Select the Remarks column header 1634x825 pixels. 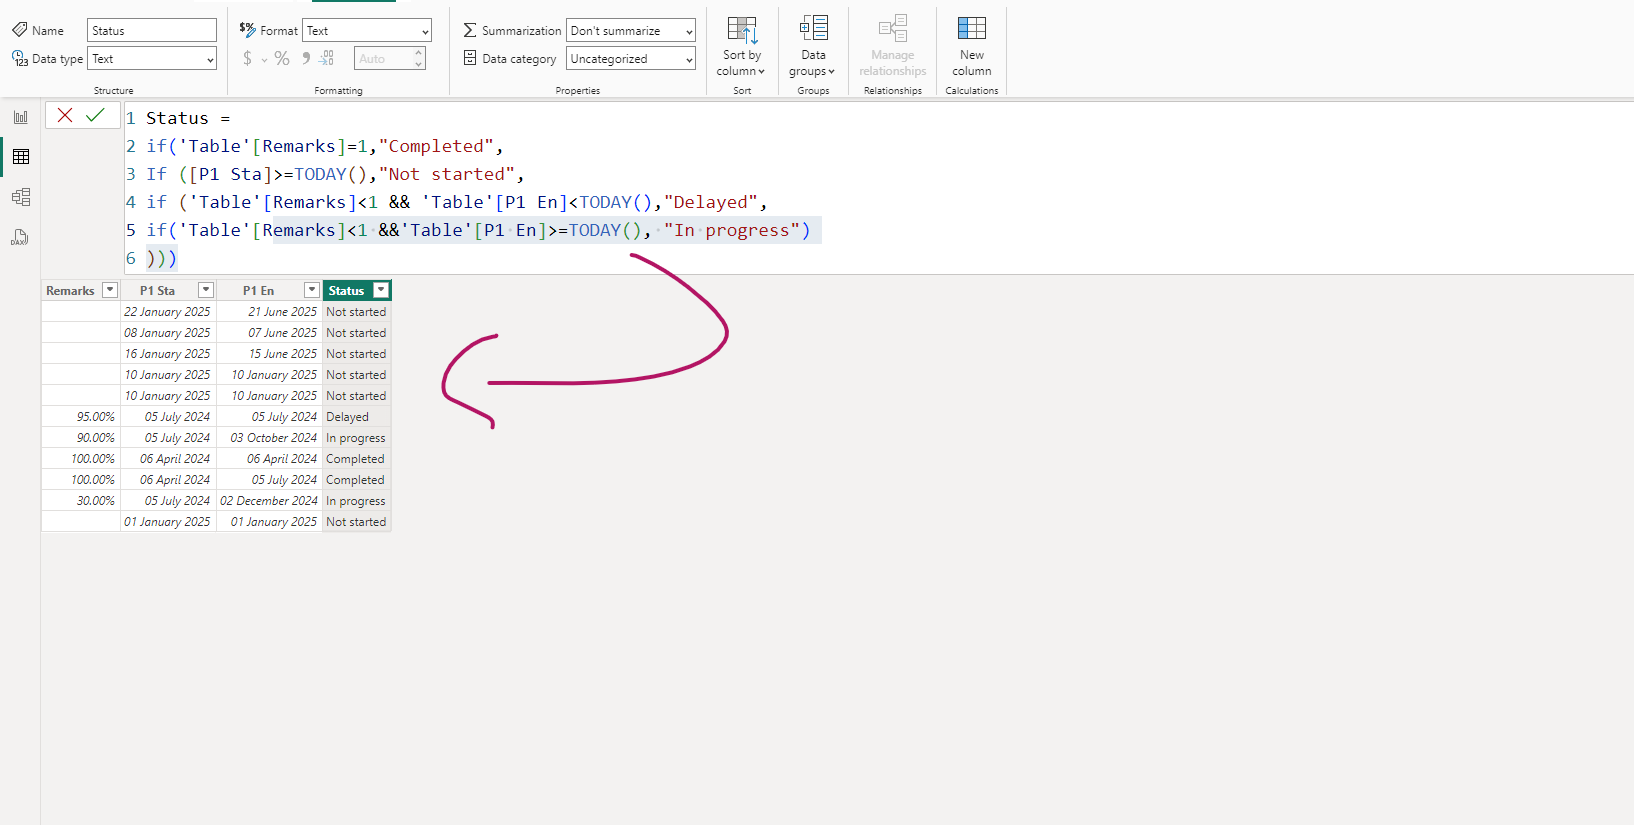(71, 291)
